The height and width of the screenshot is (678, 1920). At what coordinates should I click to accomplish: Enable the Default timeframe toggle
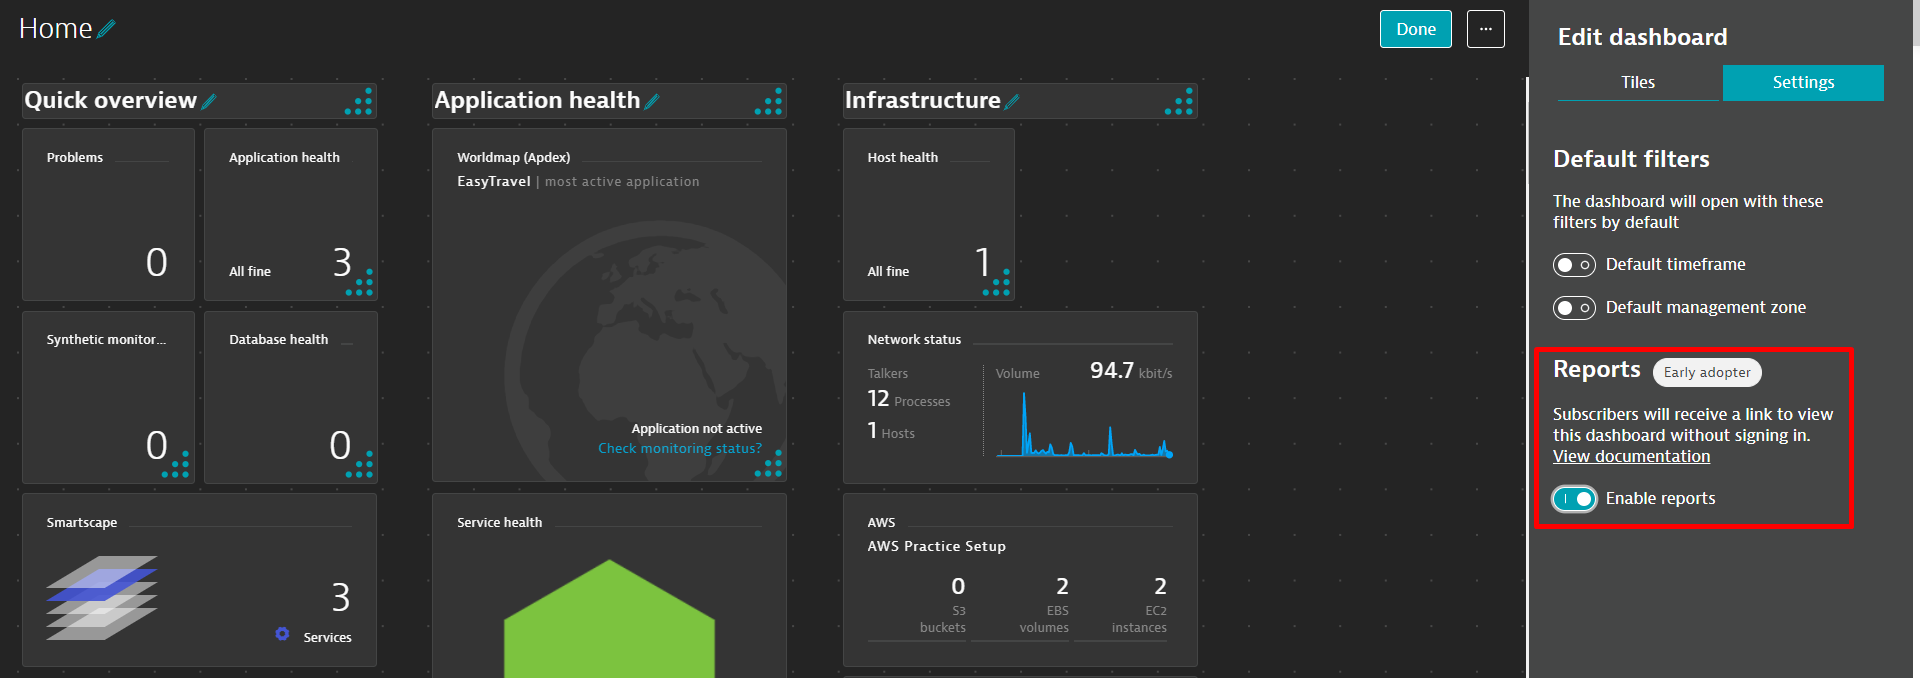coord(1573,265)
